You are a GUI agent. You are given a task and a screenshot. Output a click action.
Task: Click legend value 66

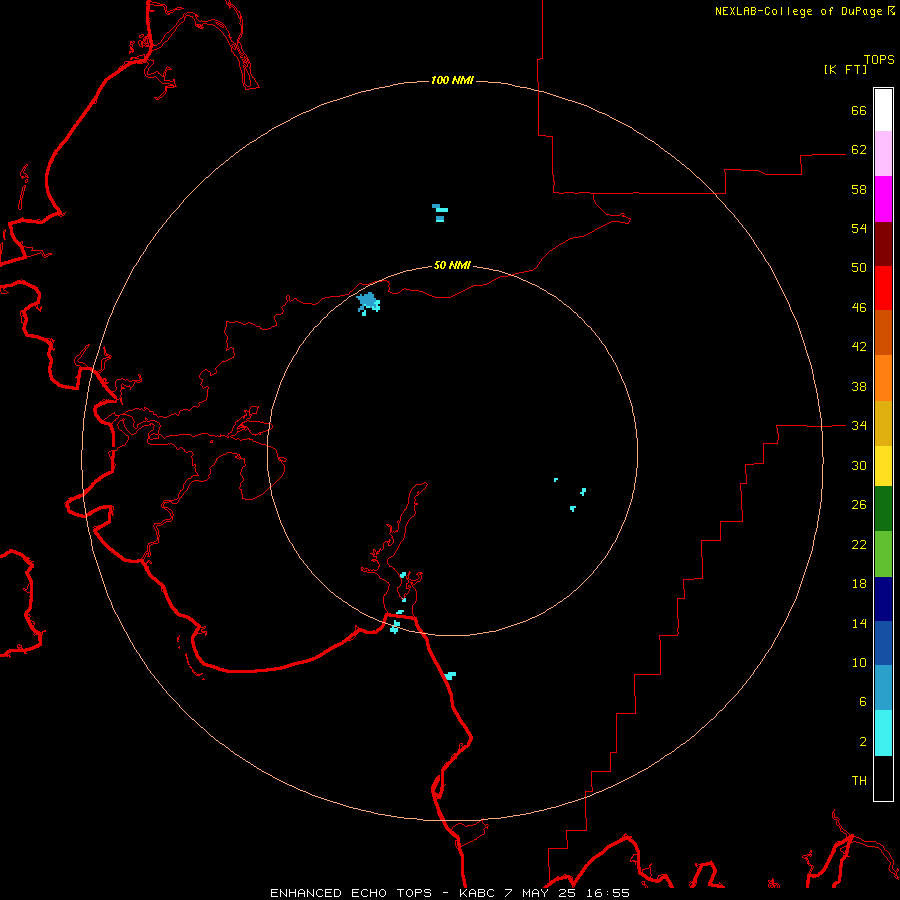[x=859, y=110]
